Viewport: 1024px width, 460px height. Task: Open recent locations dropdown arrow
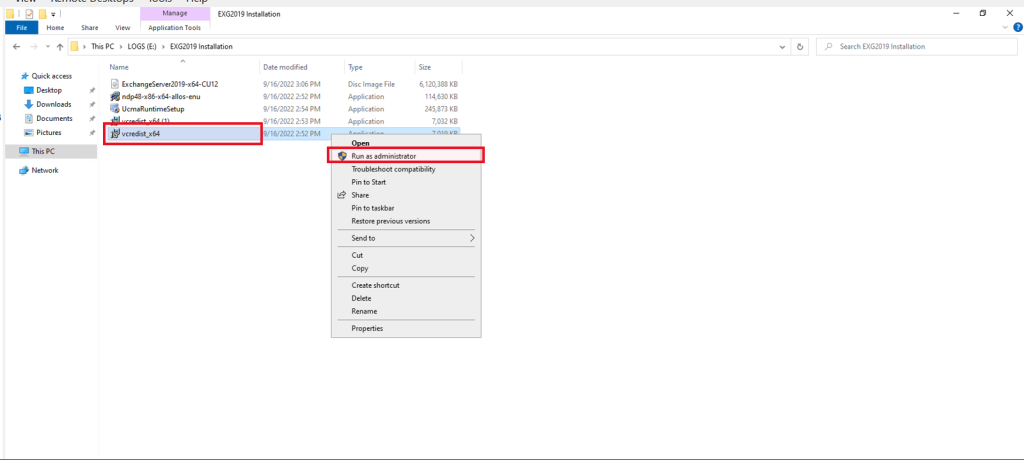pos(48,47)
